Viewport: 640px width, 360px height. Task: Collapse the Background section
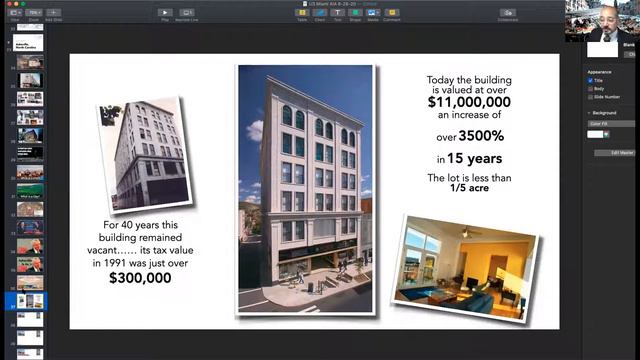(589, 113)
